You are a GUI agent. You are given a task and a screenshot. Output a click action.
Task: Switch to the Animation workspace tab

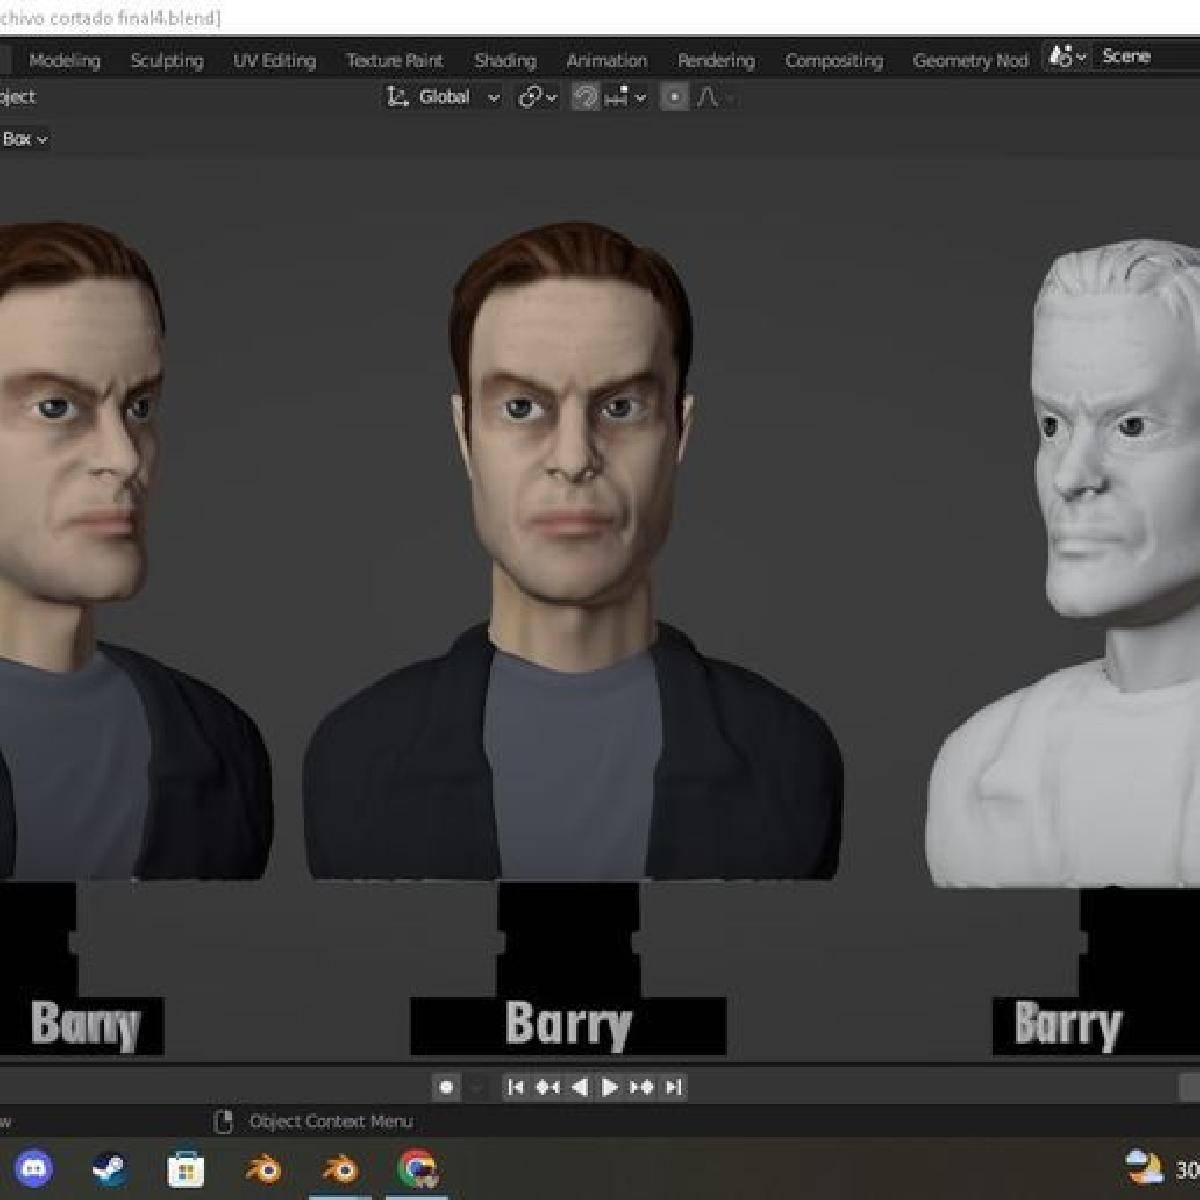click(607, 61)
